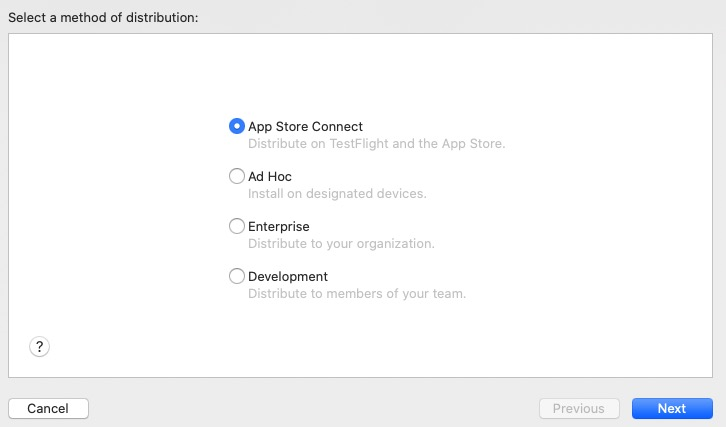Click the App Store Connect label text

306,126
